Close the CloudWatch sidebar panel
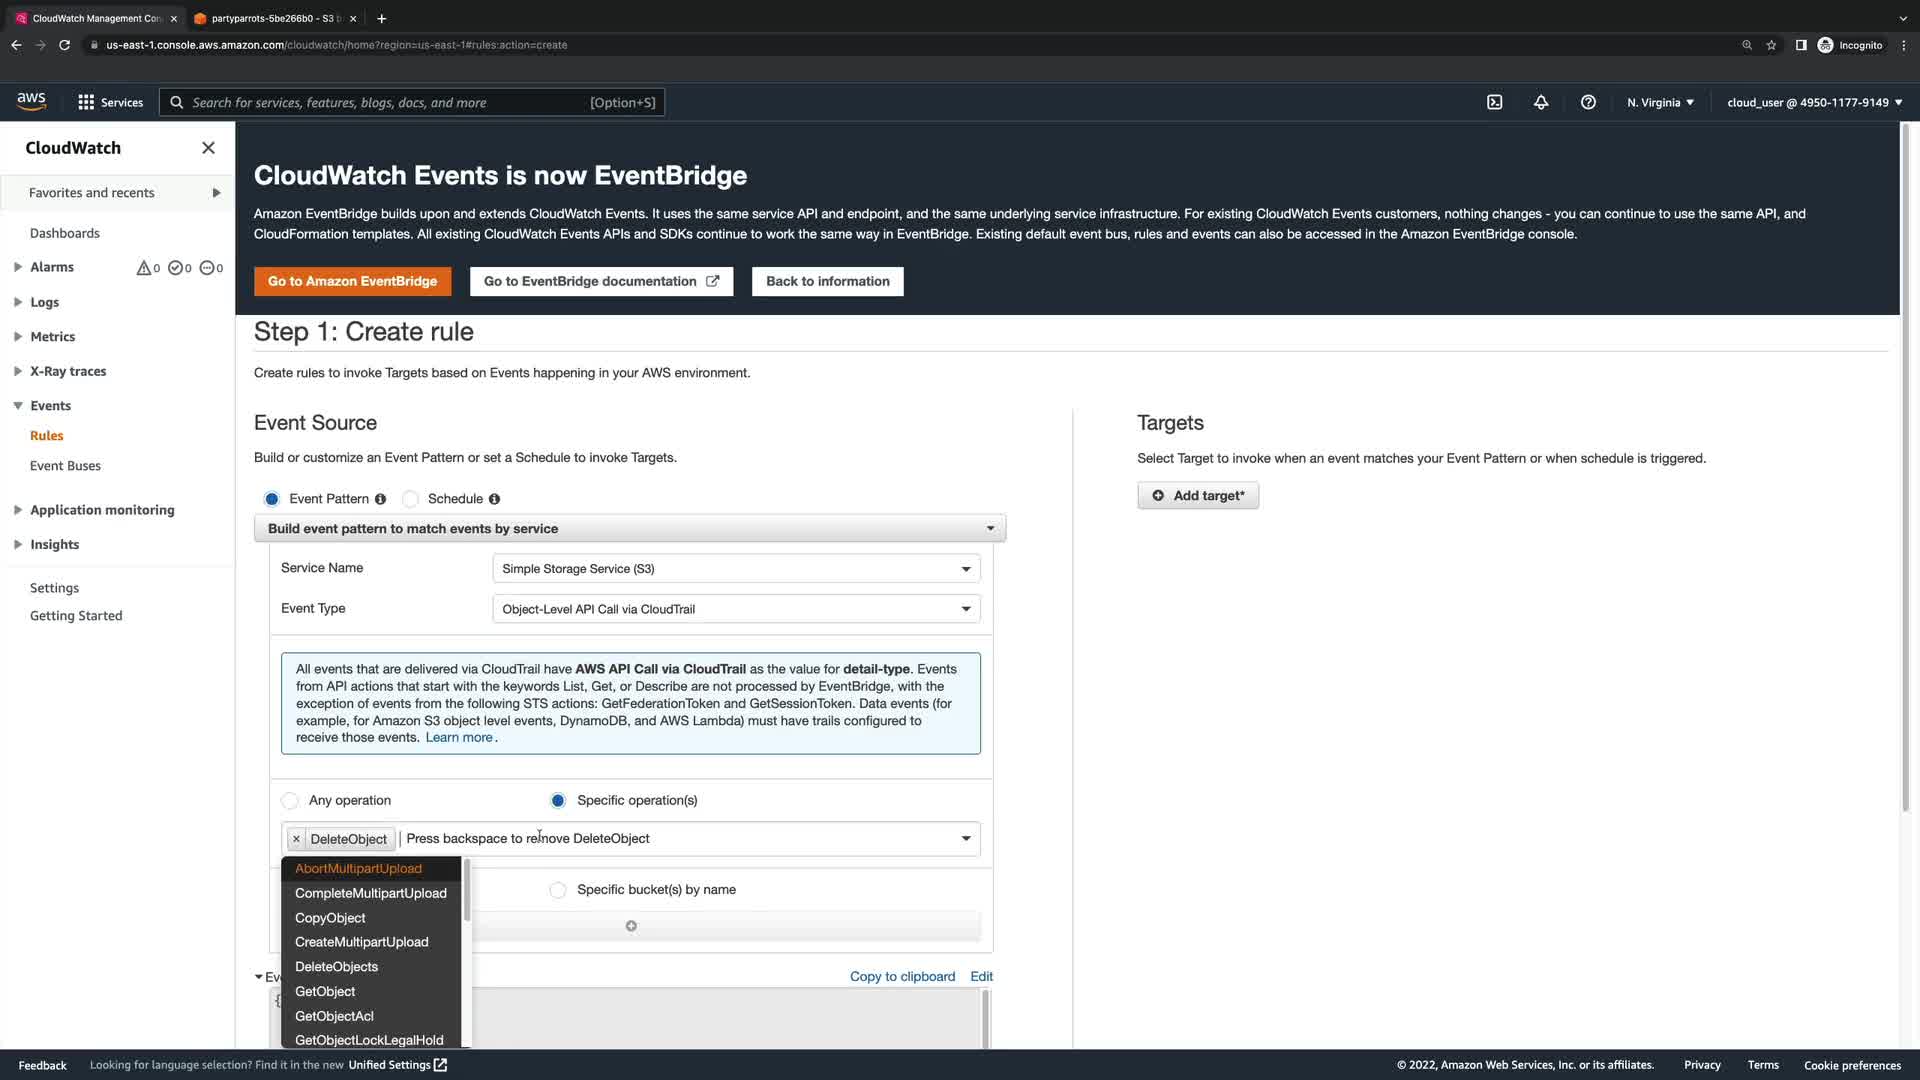1920x1080 pixels. tap(208, 148)
